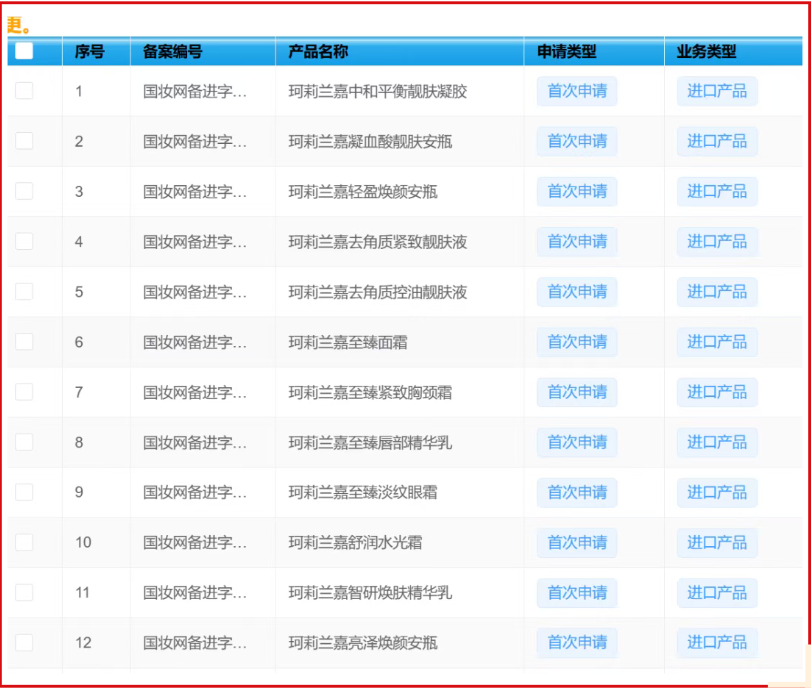The image size is (811, 689).
Task: Check the checkbox for row 11
Action: point(24,592)
